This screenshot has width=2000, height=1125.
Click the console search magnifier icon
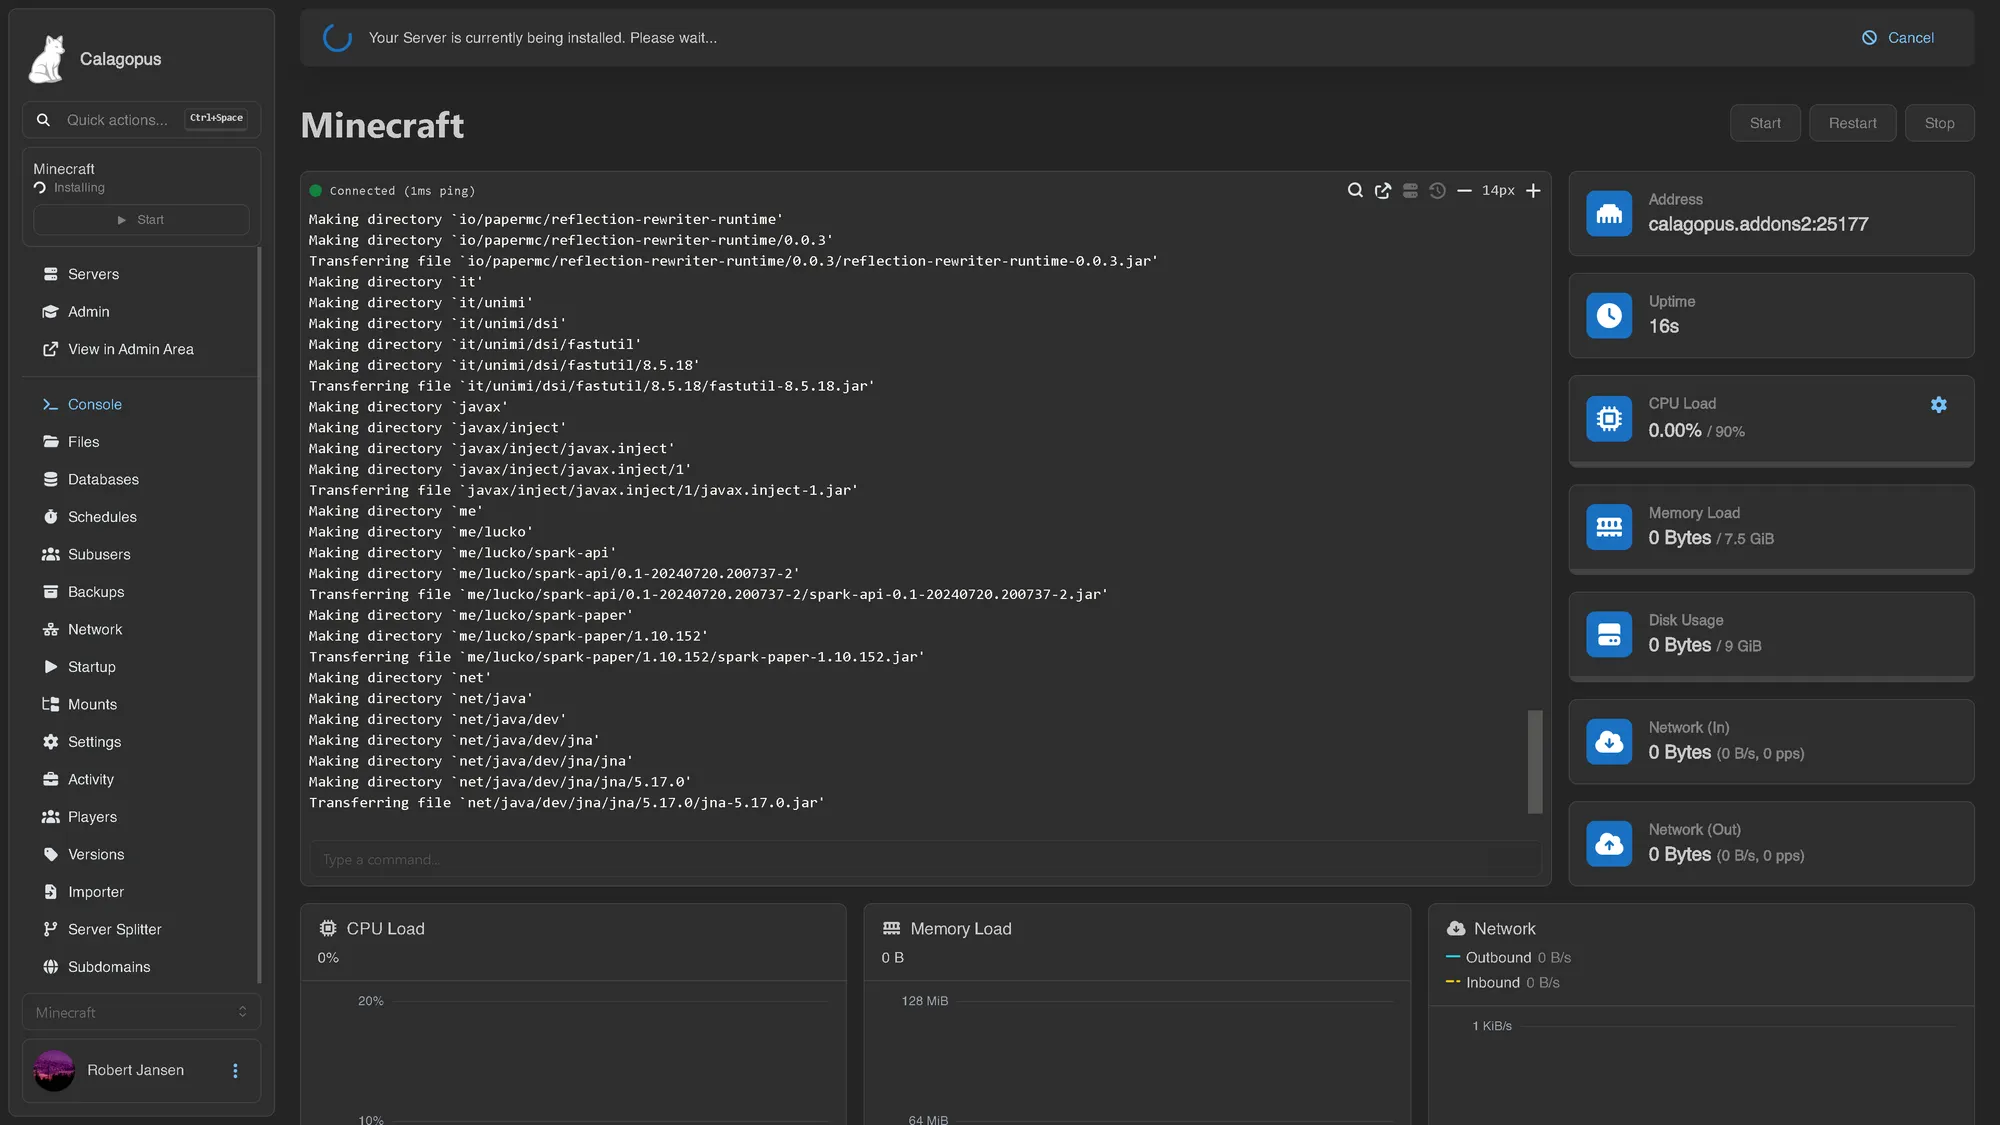1355,190
